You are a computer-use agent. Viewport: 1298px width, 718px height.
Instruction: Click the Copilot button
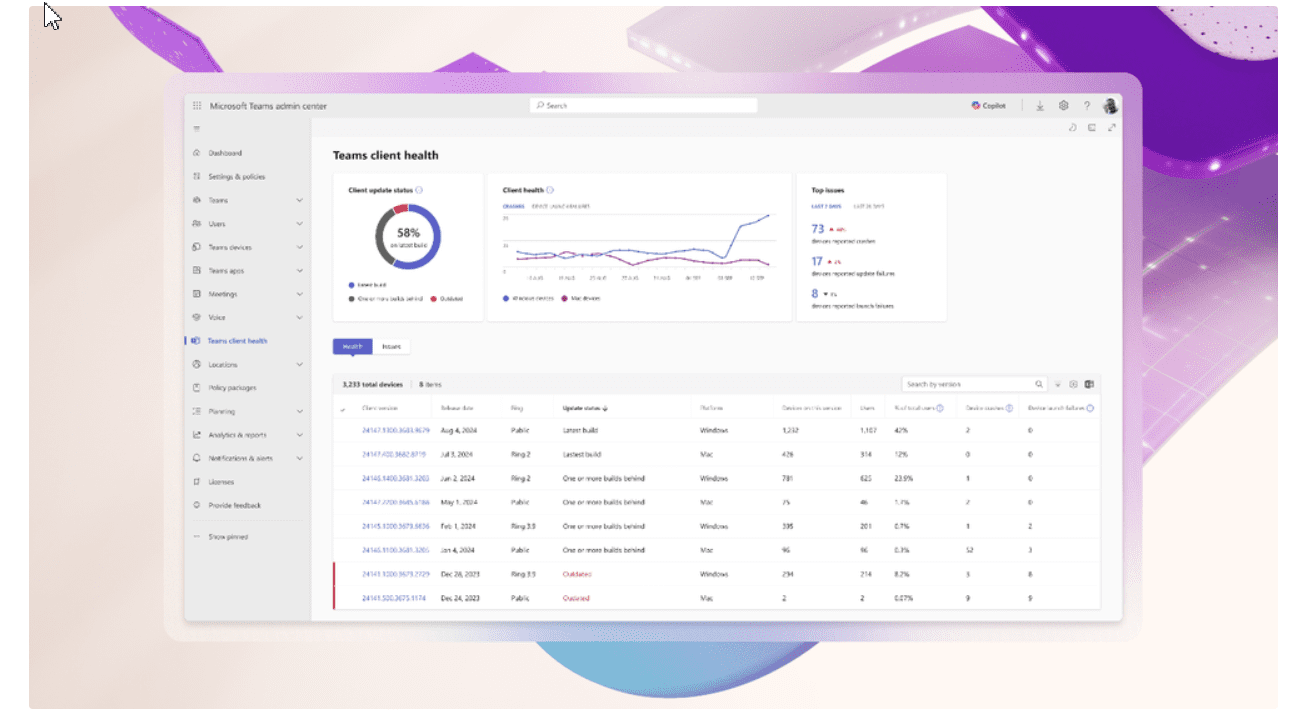tap(989, 106)
